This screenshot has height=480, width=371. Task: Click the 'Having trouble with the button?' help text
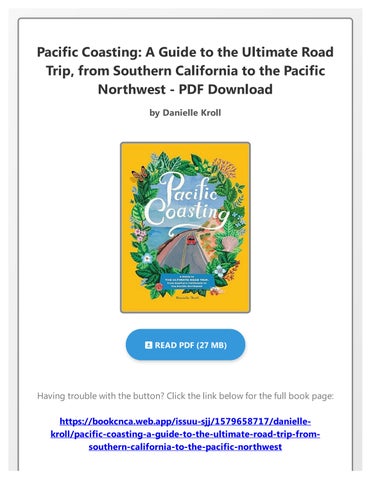(x=185, y=396)
